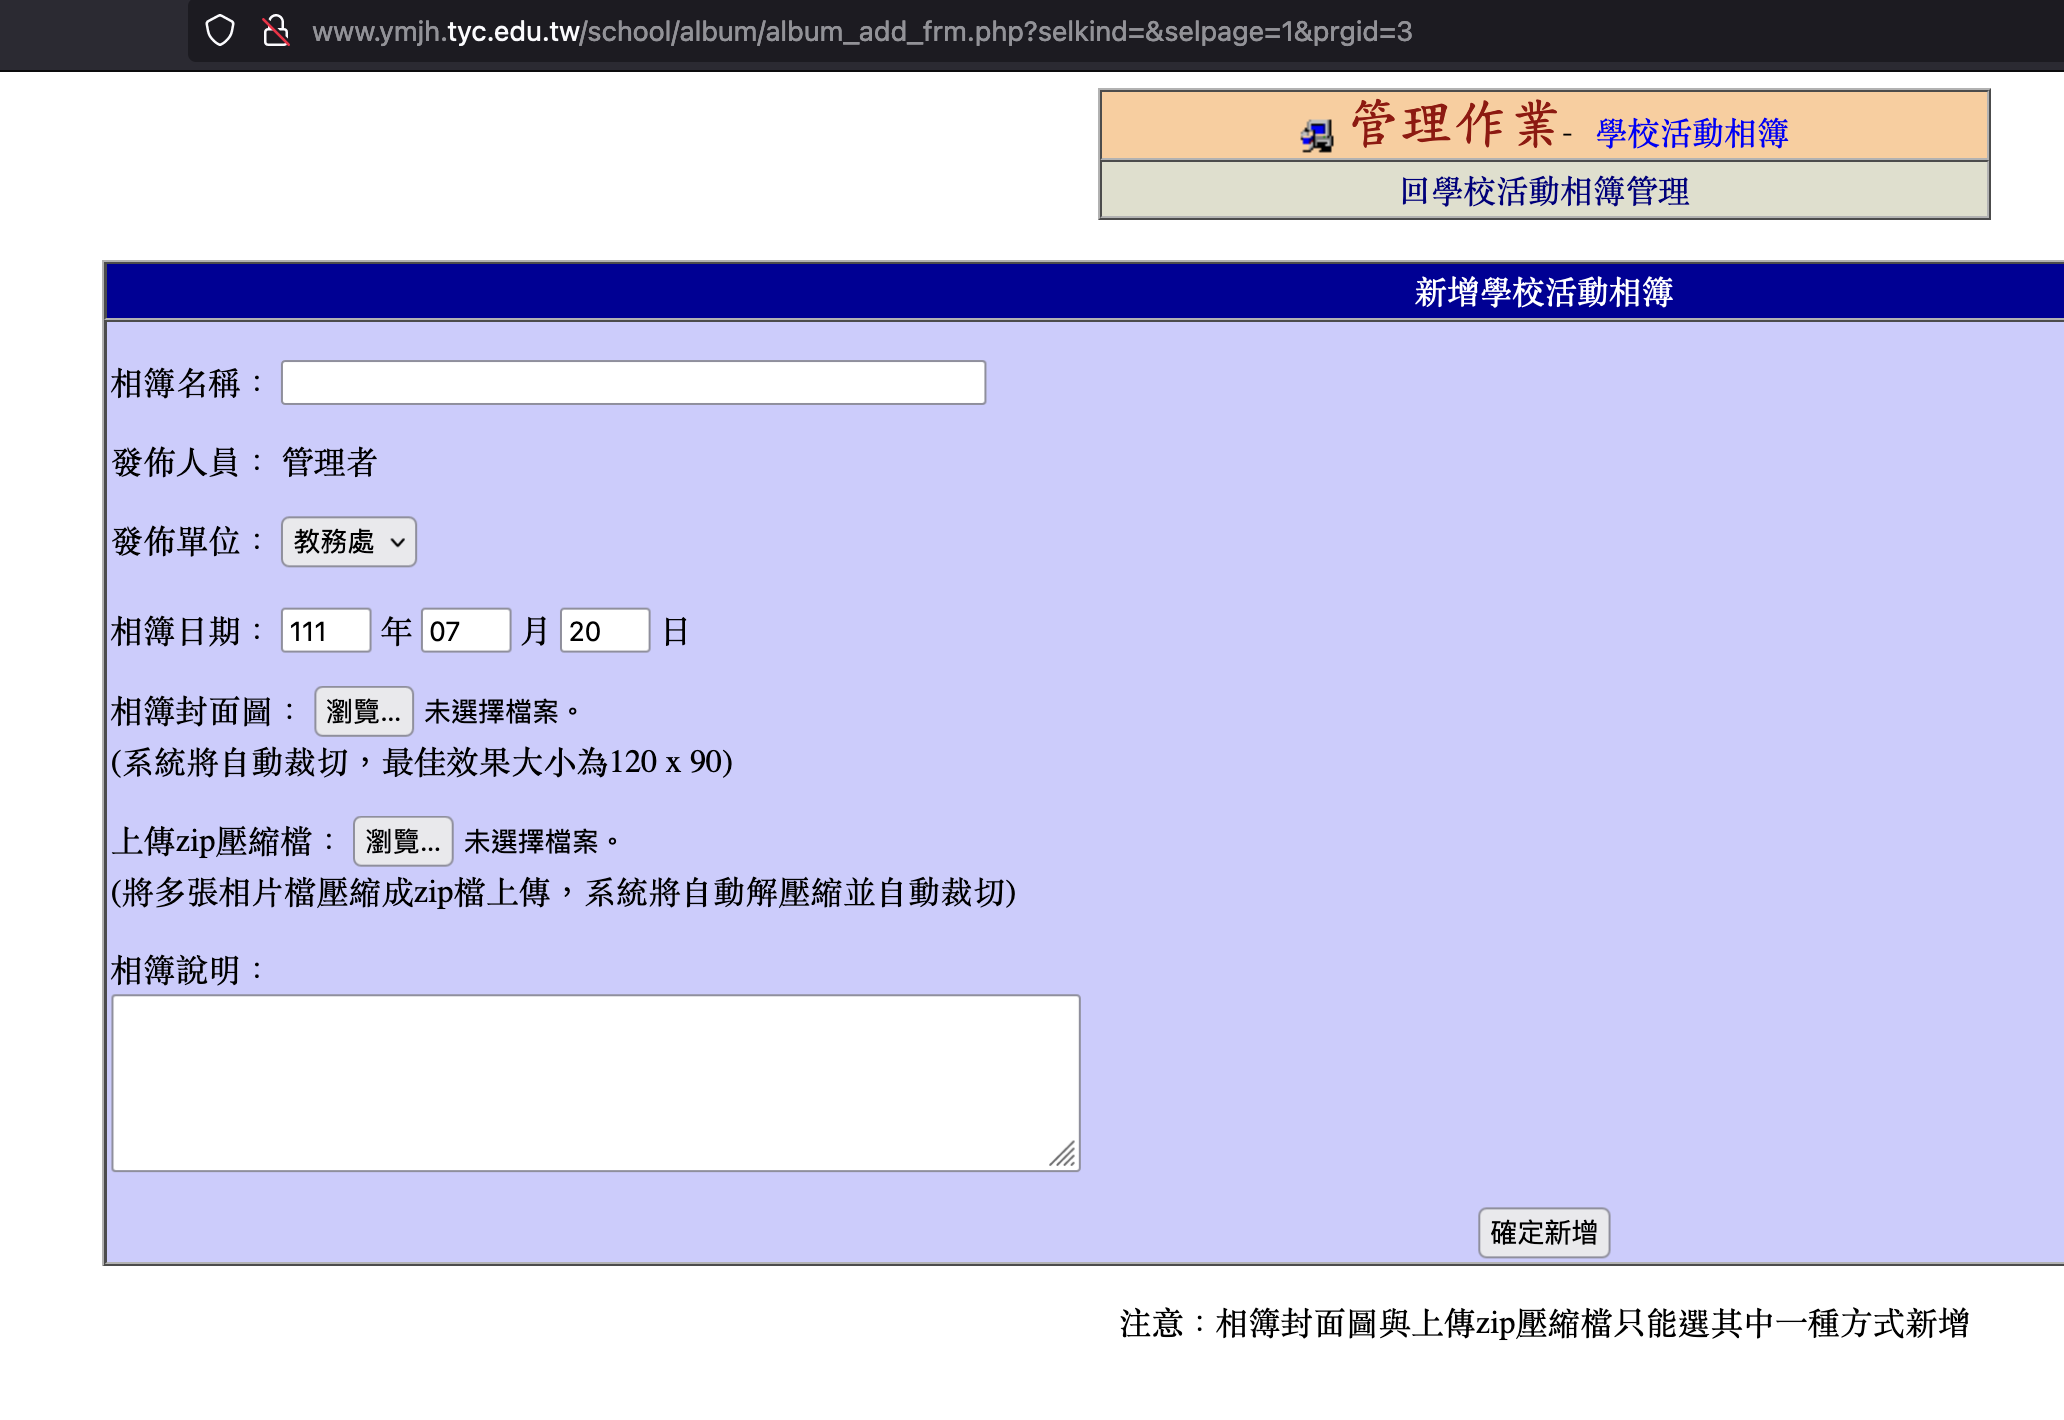Viewport: 2064px width, 1420px height.
Task: Click the year field containing 111
Action: click(326, 631)
